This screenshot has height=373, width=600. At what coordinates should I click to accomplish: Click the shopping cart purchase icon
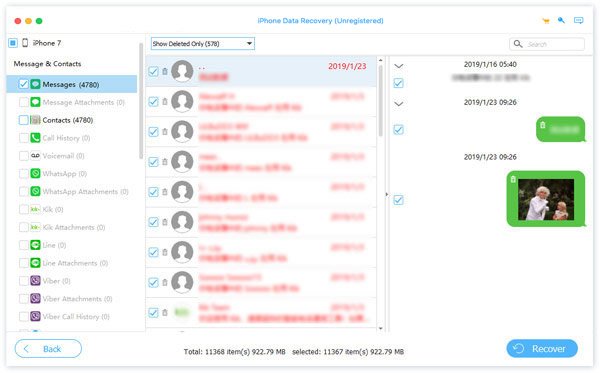(546, 21)
